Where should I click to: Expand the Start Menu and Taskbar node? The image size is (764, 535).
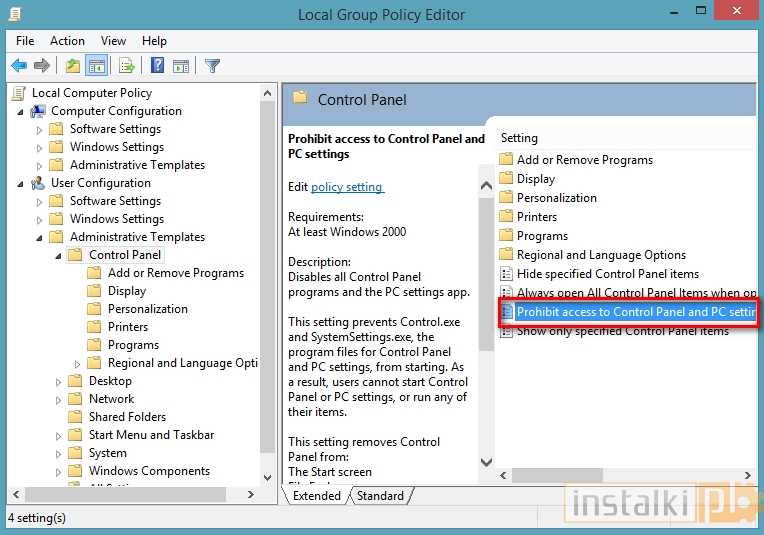58,436
